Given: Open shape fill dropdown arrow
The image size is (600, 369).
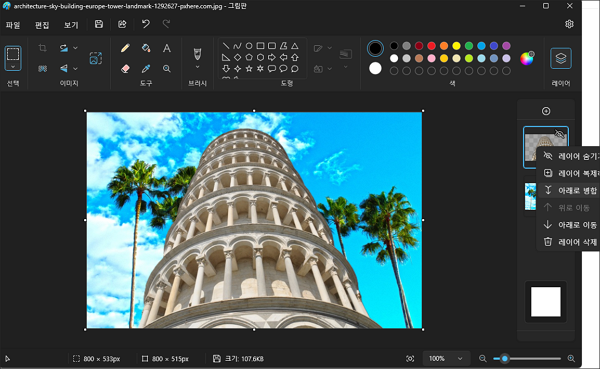Looking at the screenshot, I should point(329,69).
